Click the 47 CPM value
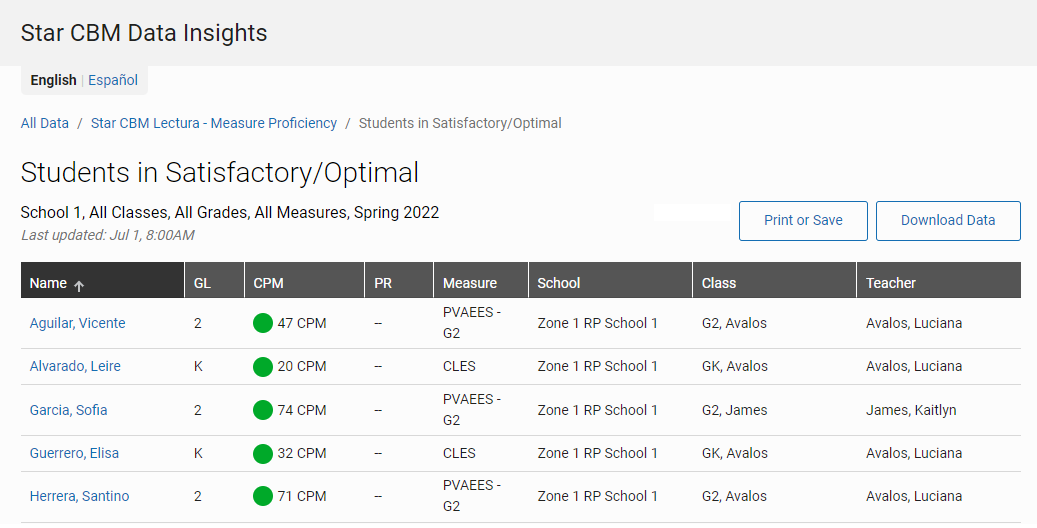The image size is (1037, 528). pos(302,323)
